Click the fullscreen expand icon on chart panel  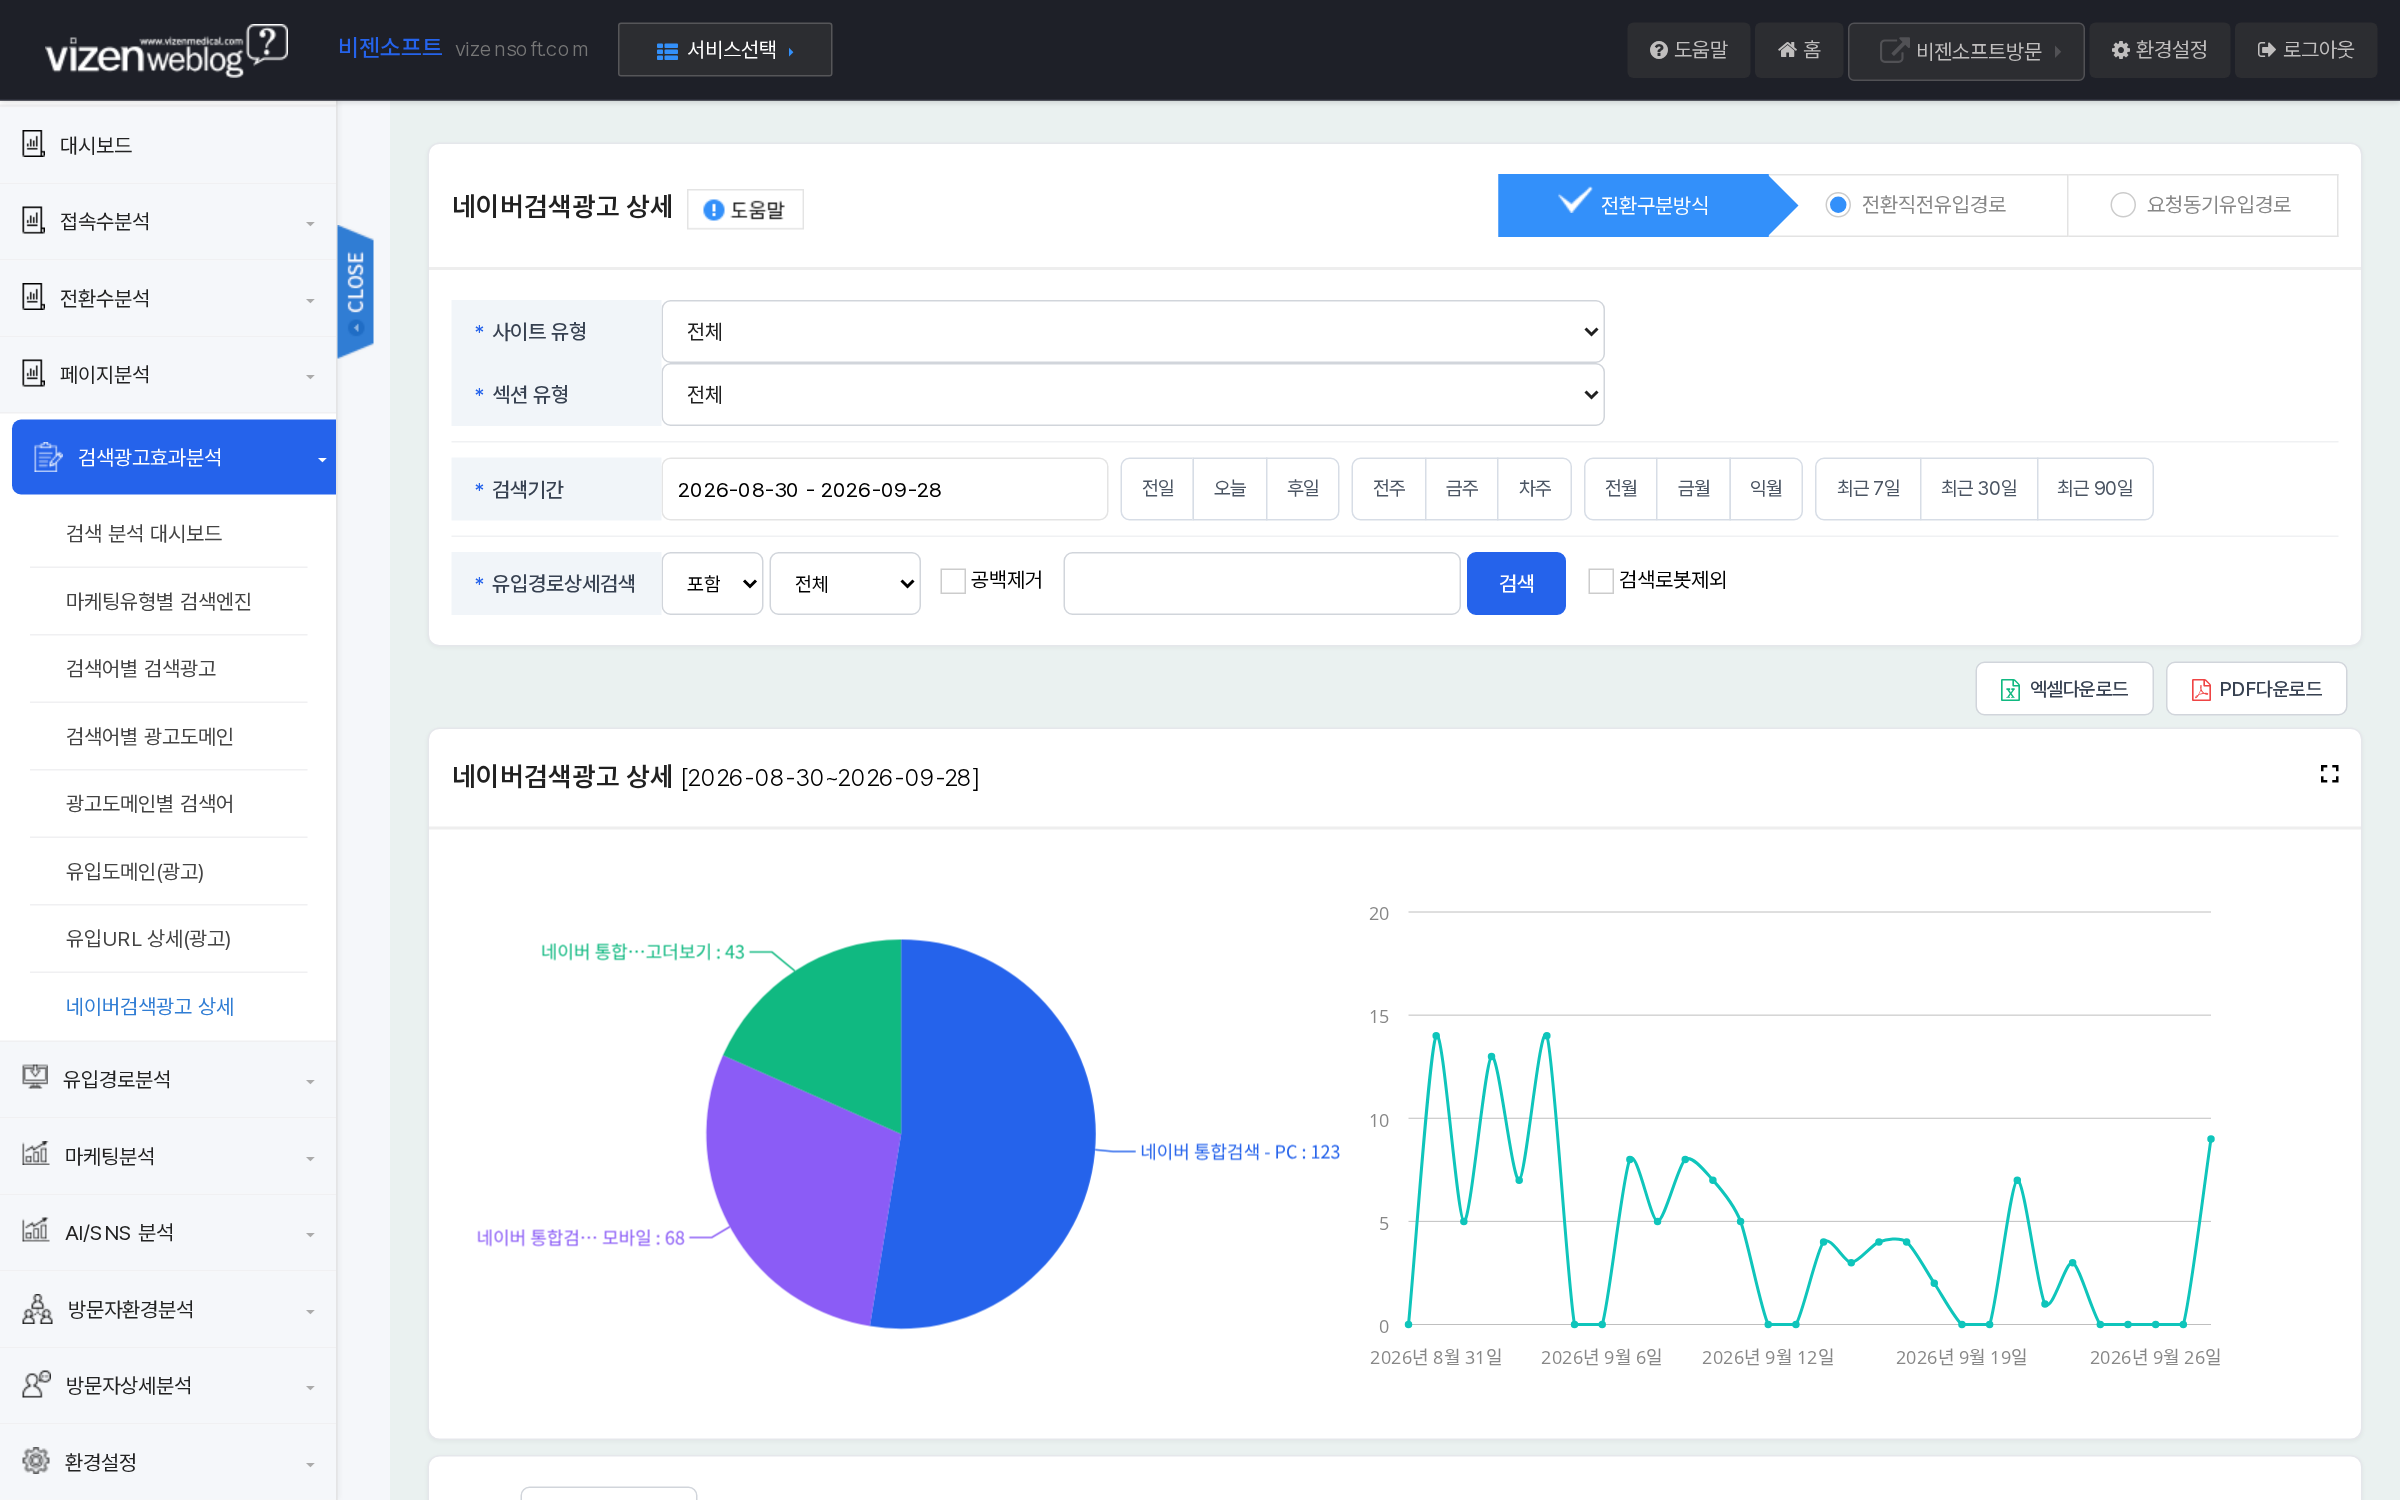[2329, 774]
